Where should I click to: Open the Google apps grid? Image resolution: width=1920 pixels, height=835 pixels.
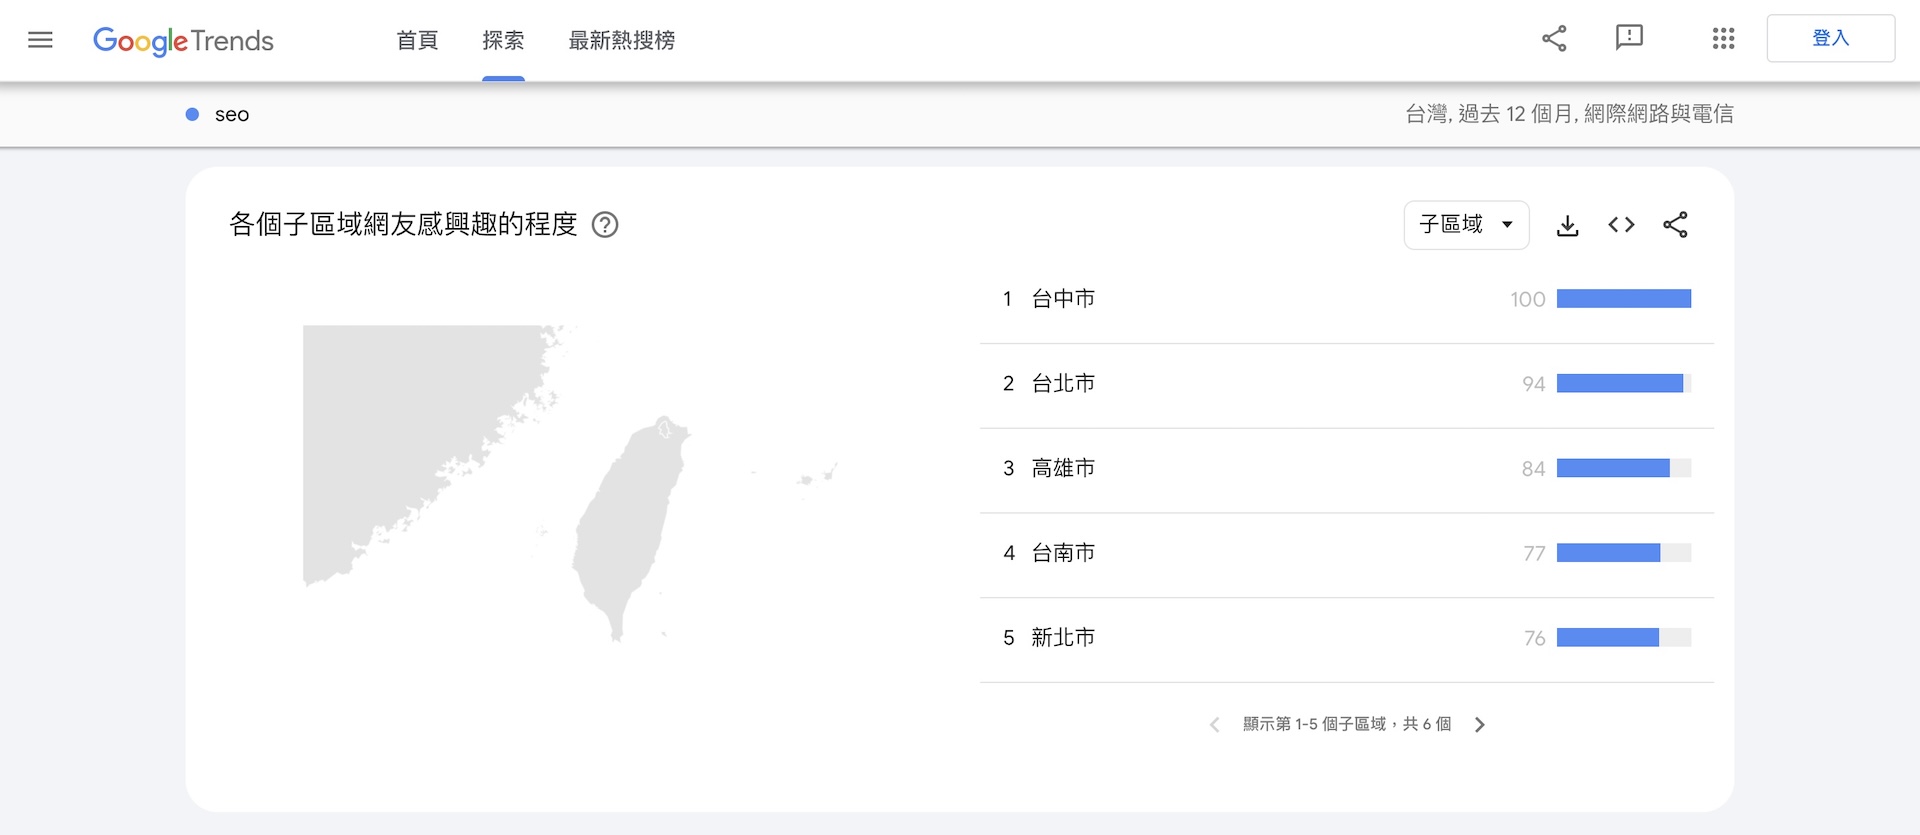pos(1723,39)
